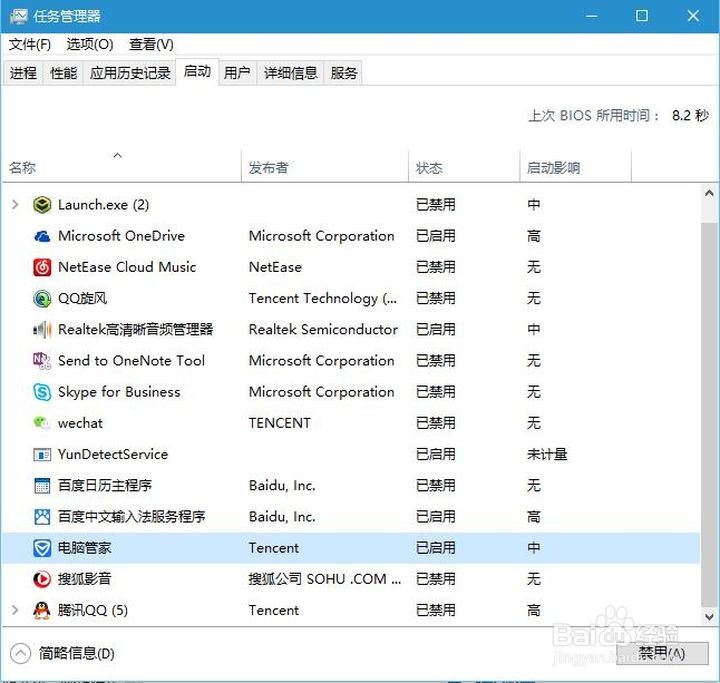Click the 禁用(A) button
720x683 pixels.
pos(662,653)
